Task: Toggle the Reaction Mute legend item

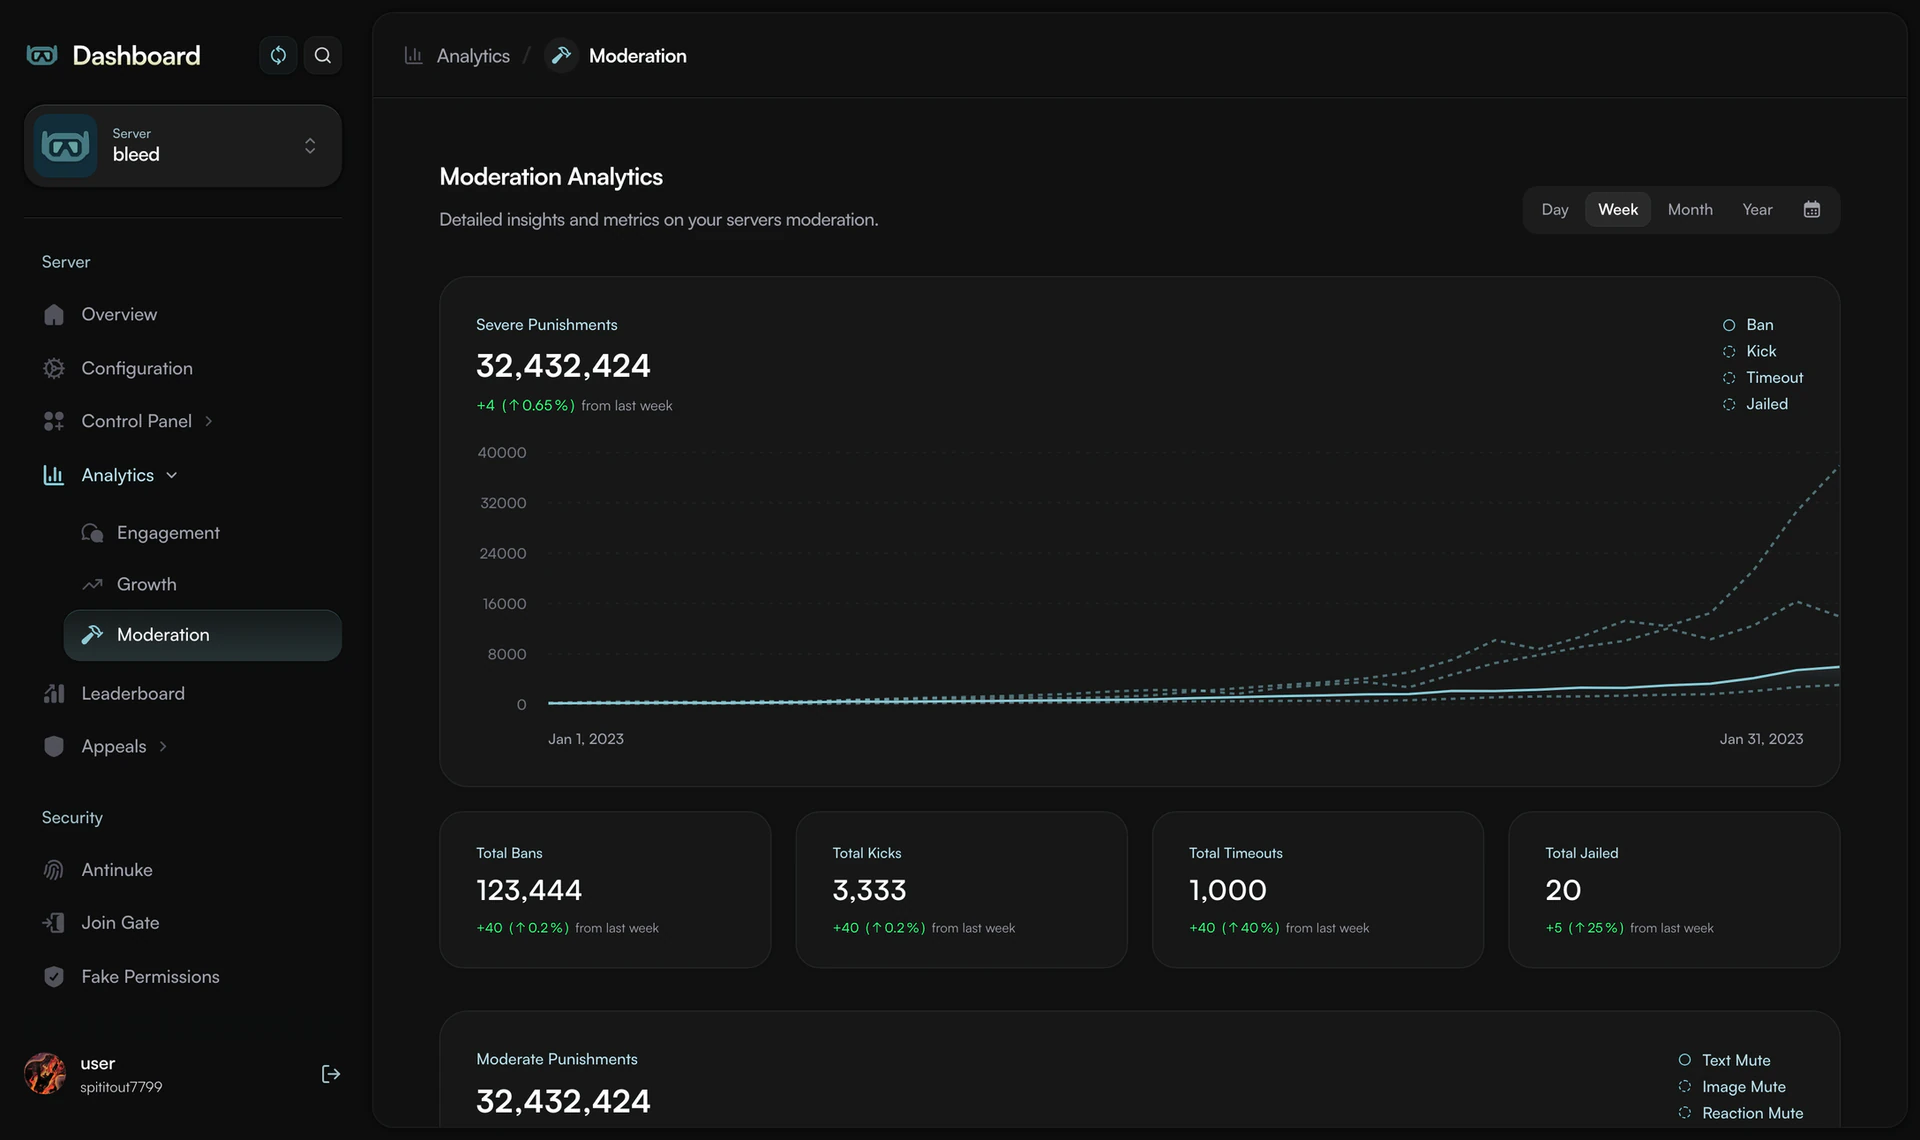Action: pos(1740,1113)
